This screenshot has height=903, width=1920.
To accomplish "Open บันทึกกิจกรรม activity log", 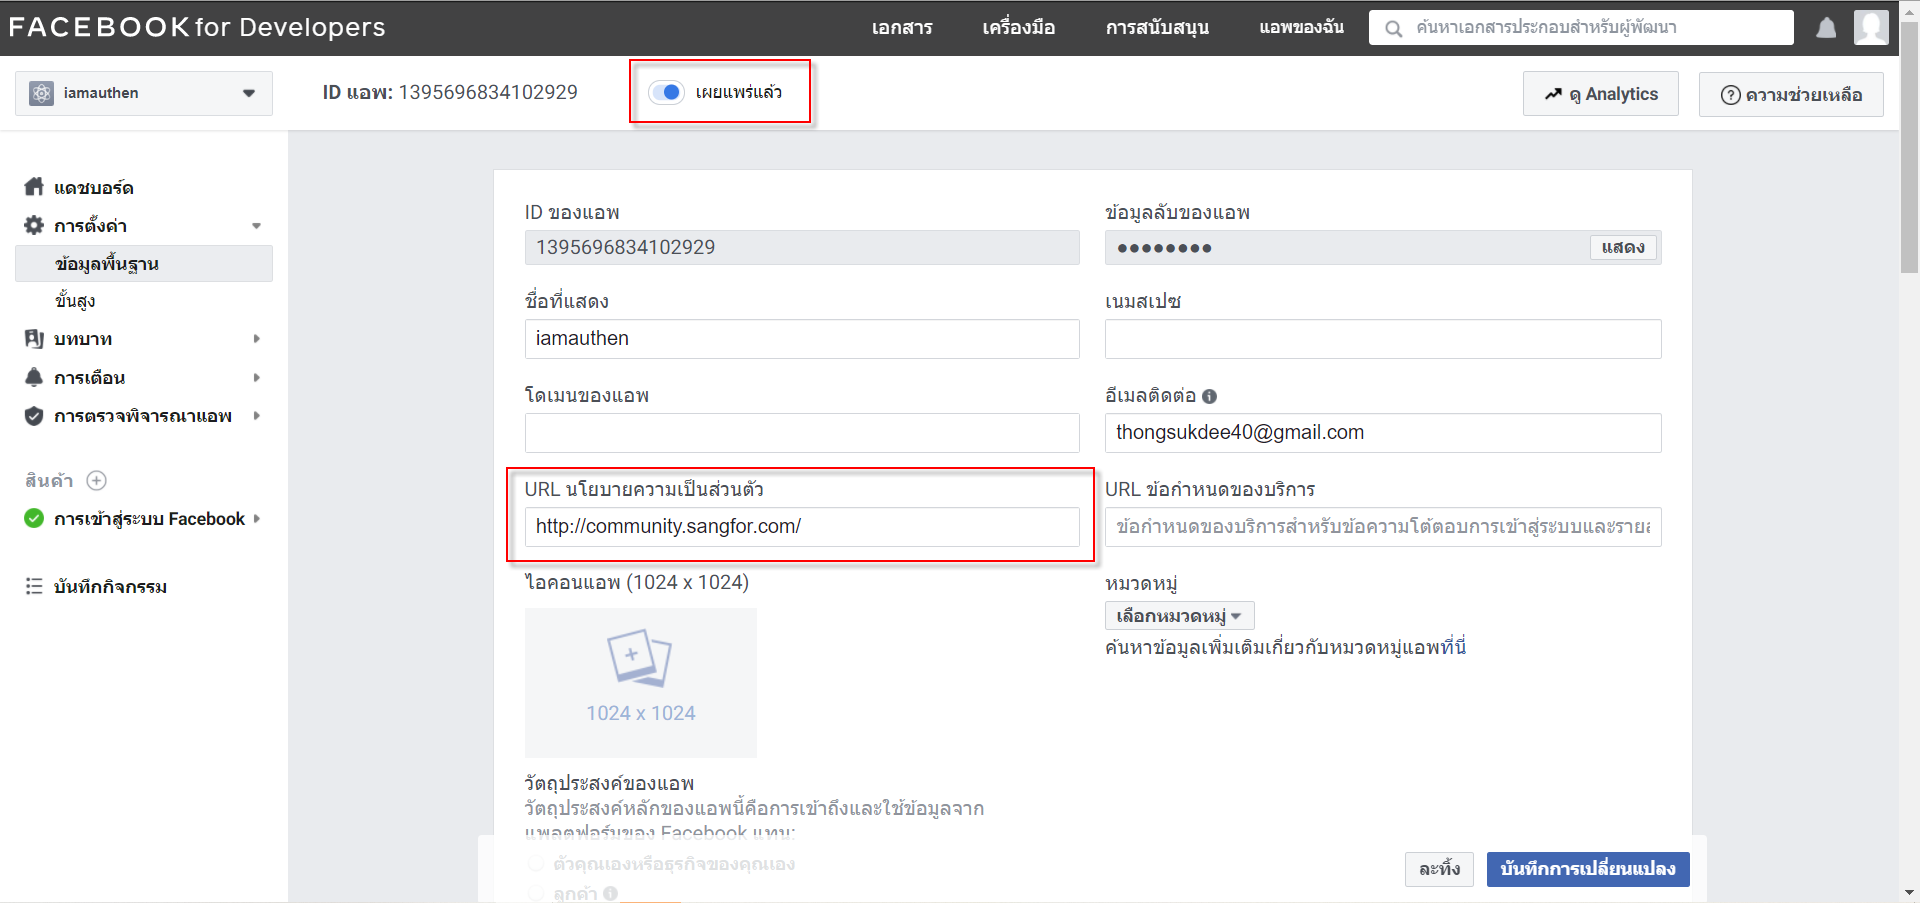I will (x=110, y=587).
